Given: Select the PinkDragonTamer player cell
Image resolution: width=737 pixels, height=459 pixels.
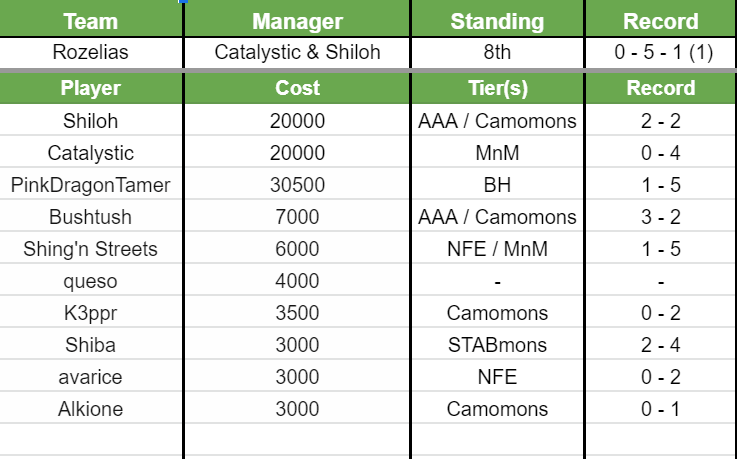Looking at the screenshot, I should pyautogui.click(x=91, y=185).
